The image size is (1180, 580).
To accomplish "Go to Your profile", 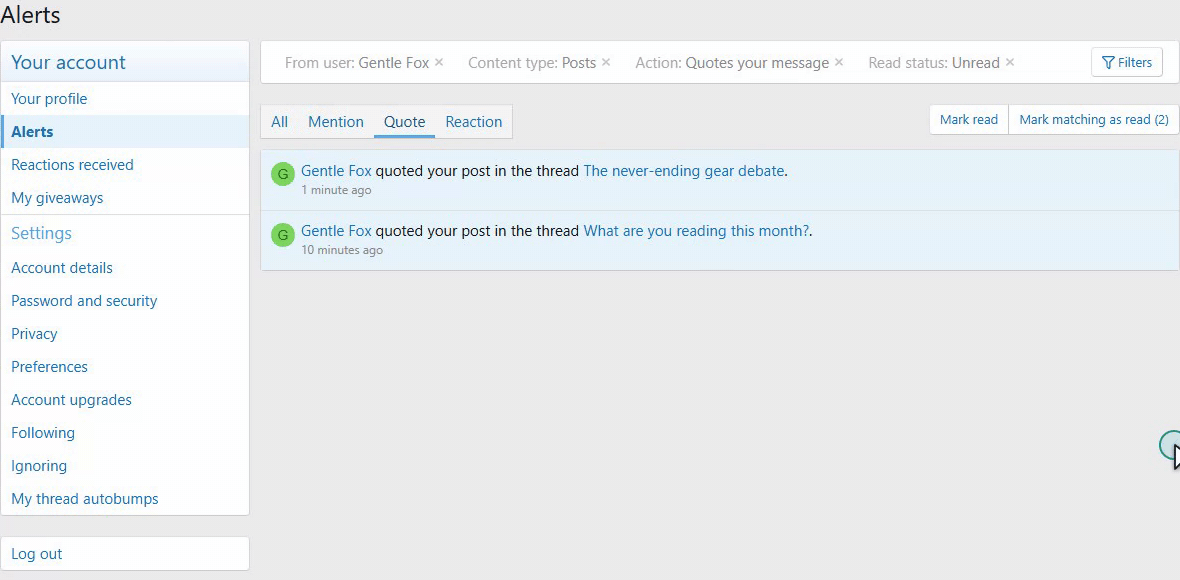I will (x=125, y=99).
